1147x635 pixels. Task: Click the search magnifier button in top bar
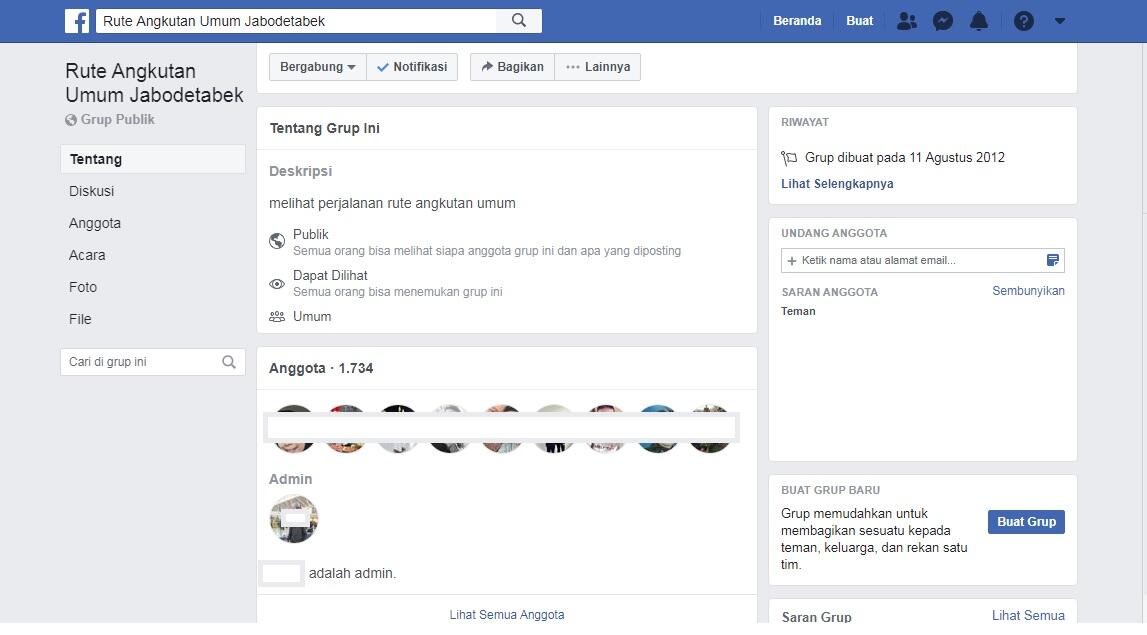click(x=519, y=20)
